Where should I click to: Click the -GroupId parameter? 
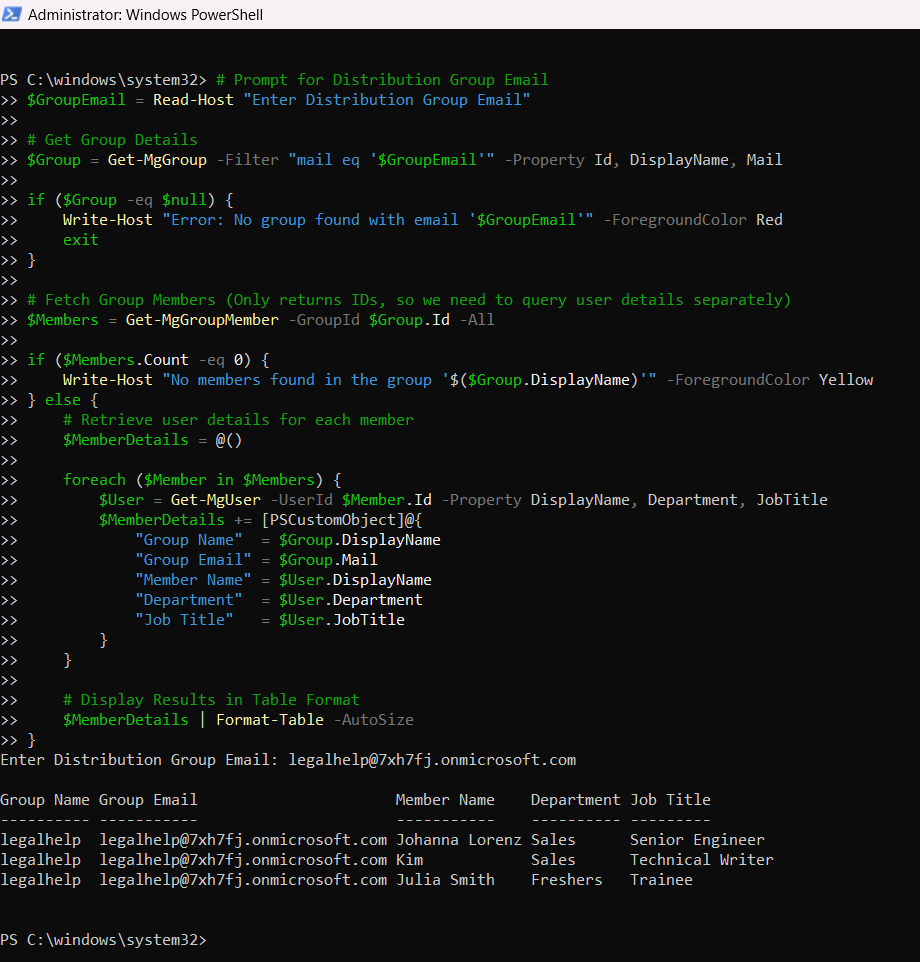pyautogui.click(x=324, y=320)
